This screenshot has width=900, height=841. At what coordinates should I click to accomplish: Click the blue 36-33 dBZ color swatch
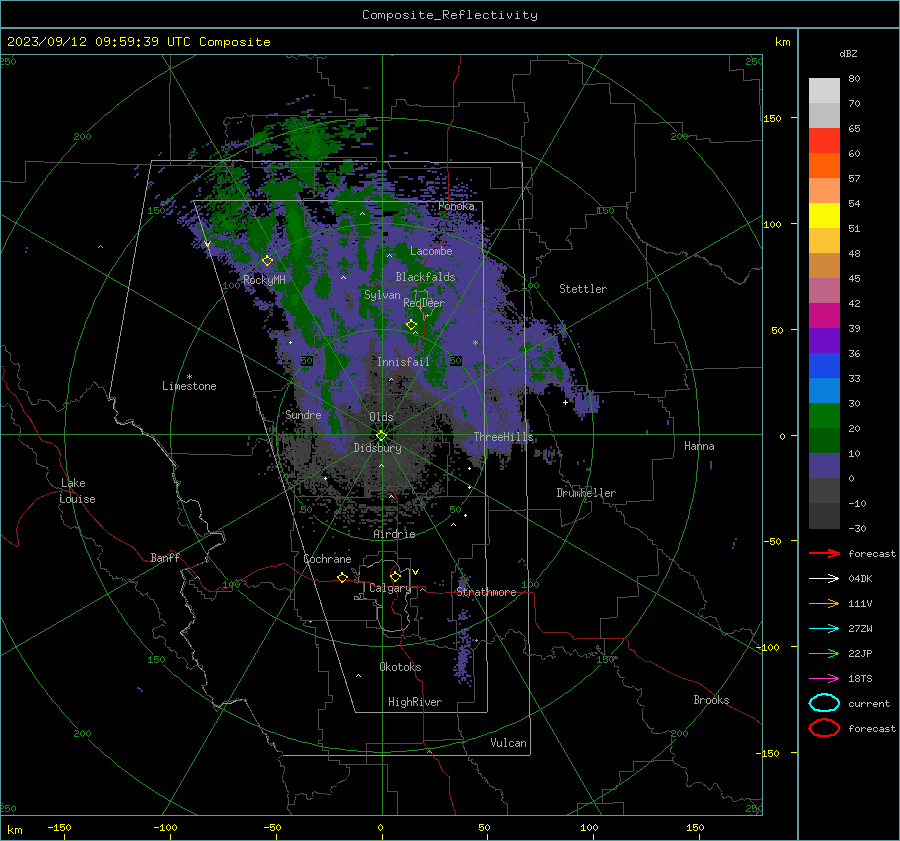pyautogui.click(x=824, y=366)
